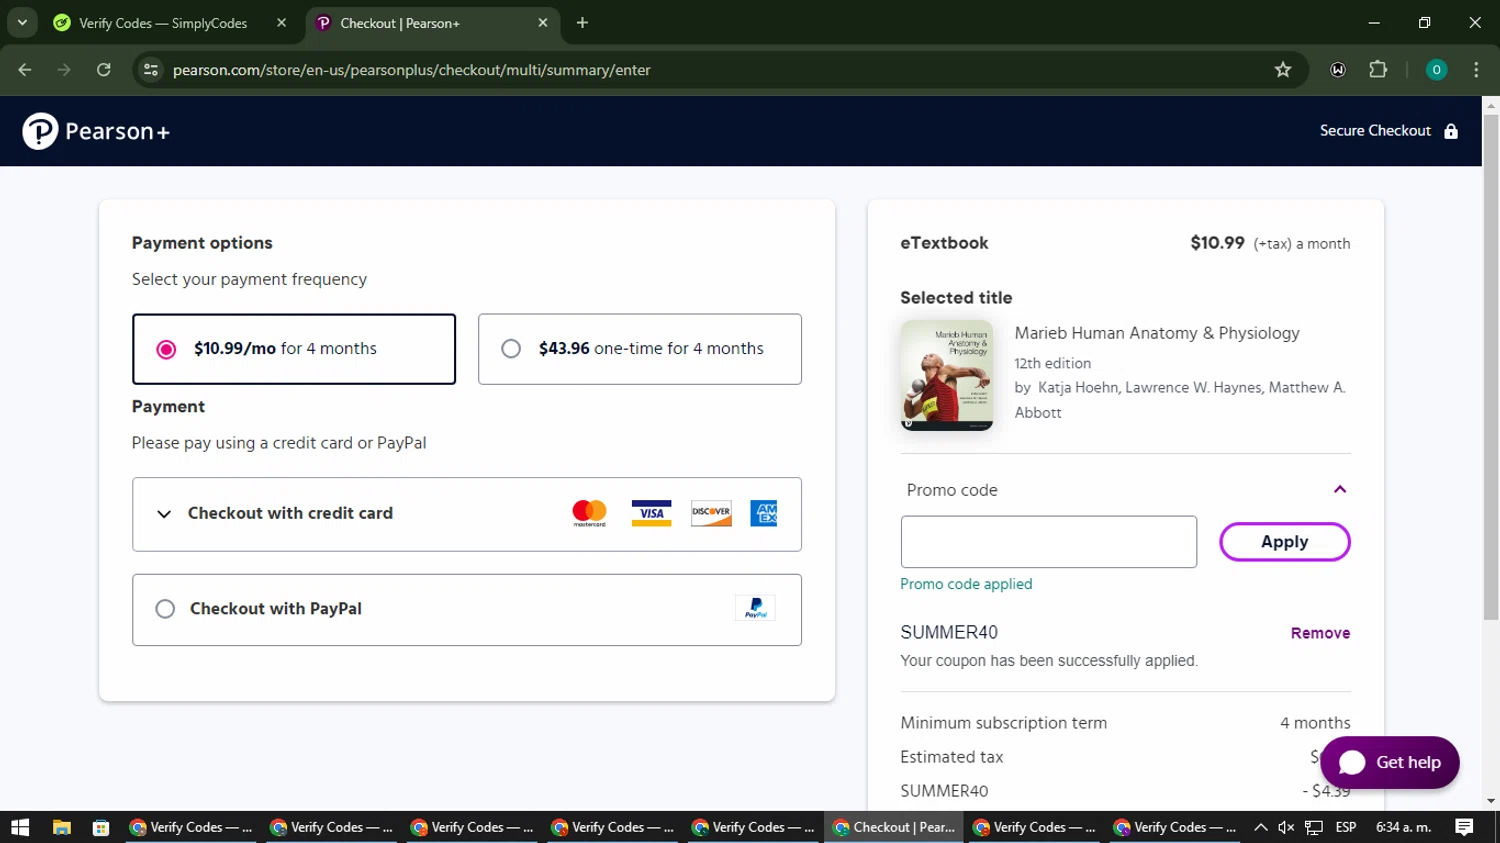Click the ESP language indicator
The image size is (1500, 843).
tap(1346, 827)
